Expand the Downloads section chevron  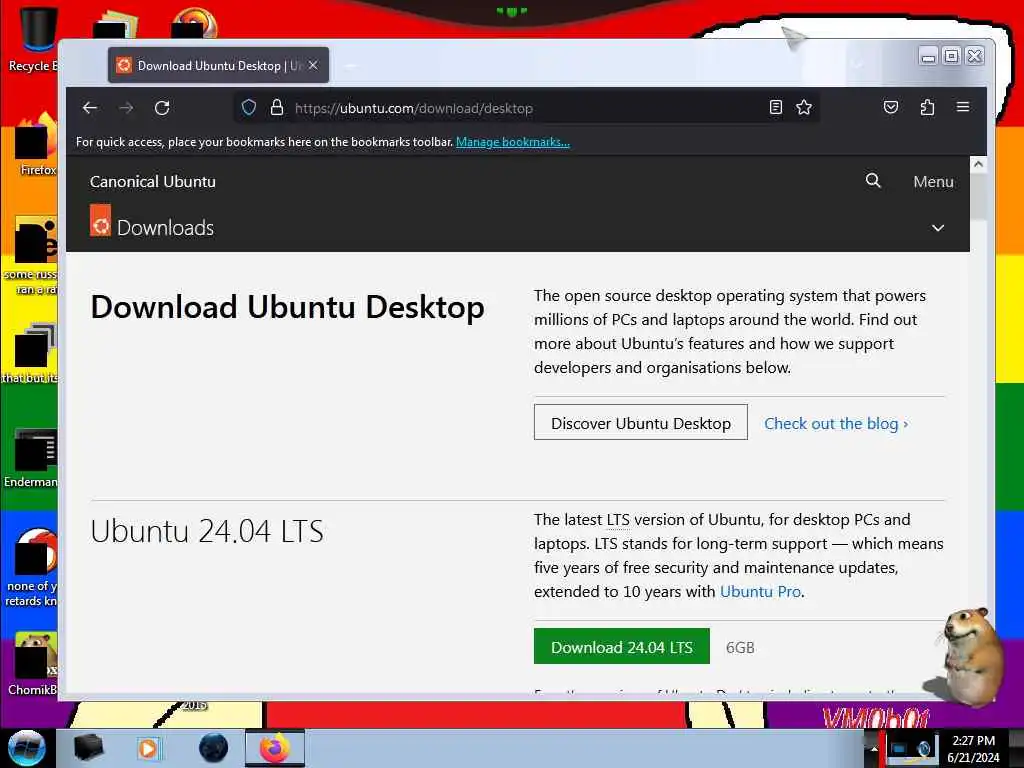coord(938,228)
